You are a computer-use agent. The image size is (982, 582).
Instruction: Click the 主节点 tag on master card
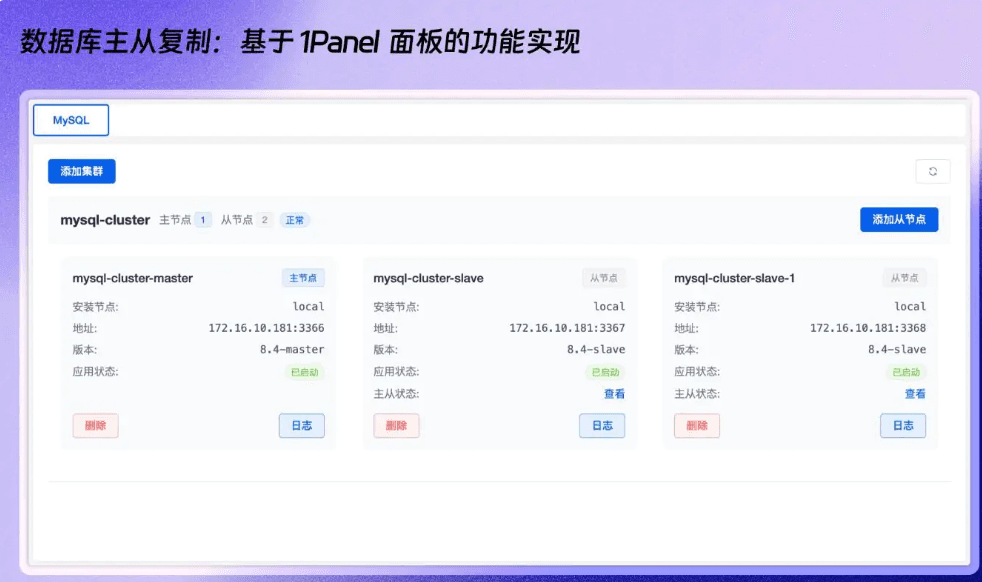[x=303, y=278]
